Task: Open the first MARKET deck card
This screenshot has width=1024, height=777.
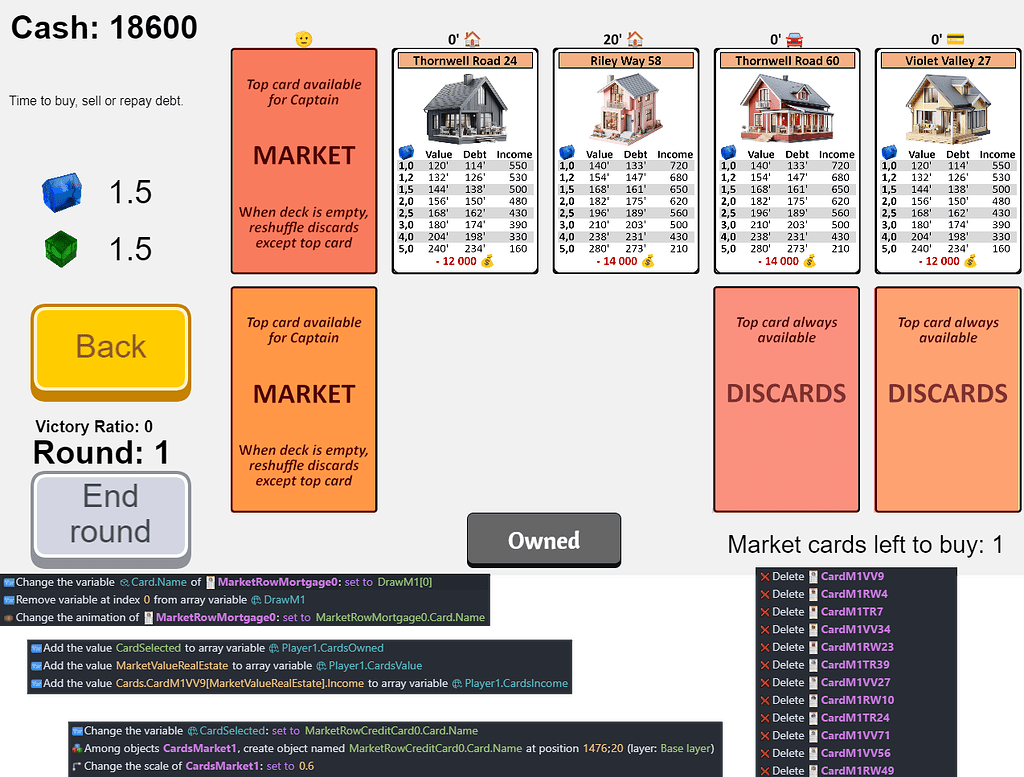Action: coord(303,155)
